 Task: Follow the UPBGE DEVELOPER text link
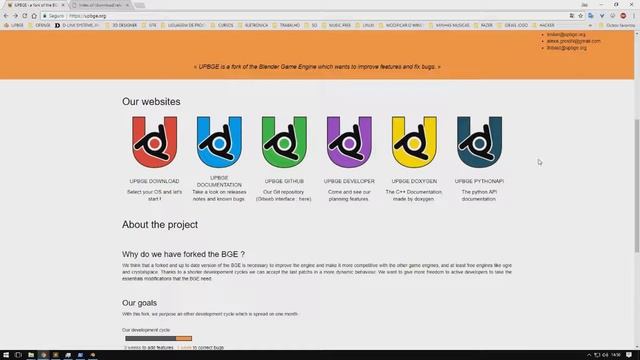click(x=349, y=181)
